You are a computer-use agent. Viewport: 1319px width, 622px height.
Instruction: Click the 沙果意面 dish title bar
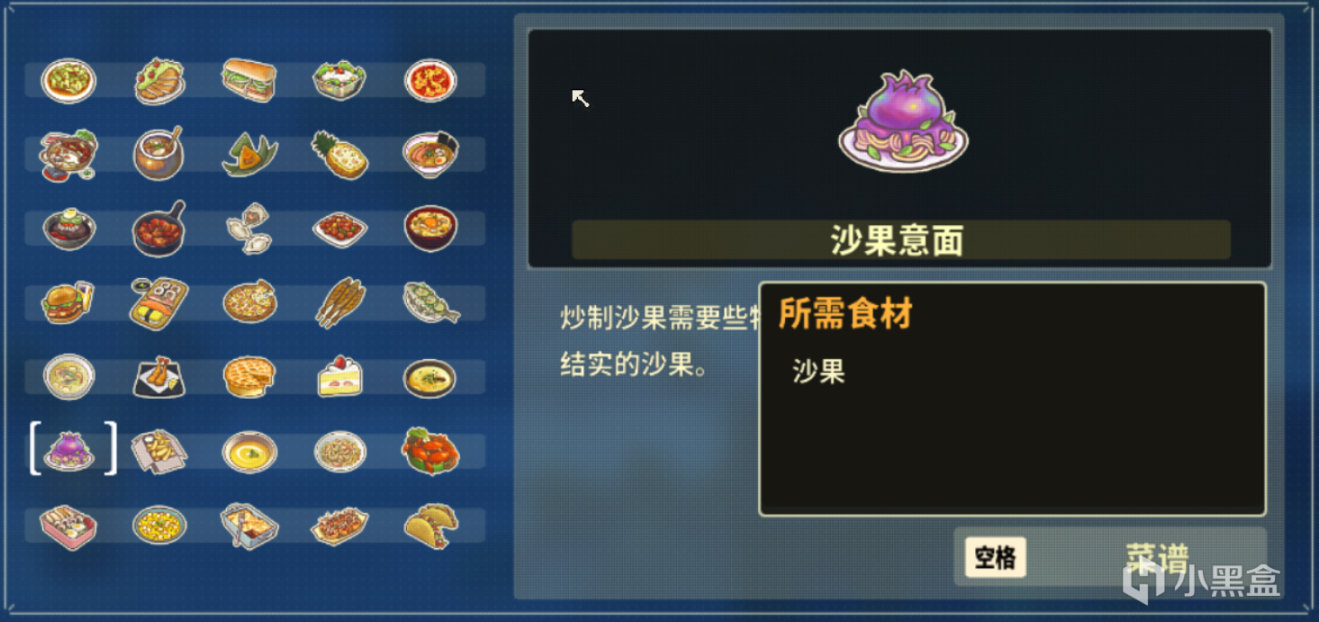tap(901, 240)
